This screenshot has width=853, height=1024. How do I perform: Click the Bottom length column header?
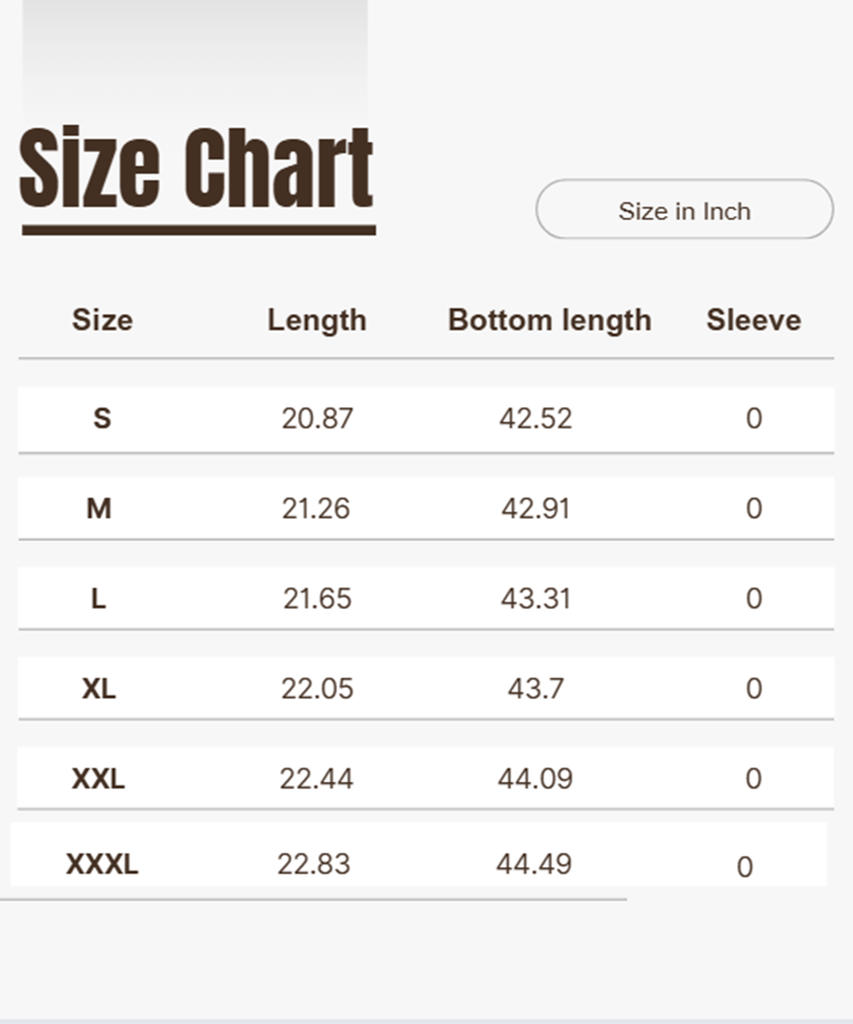549,320
